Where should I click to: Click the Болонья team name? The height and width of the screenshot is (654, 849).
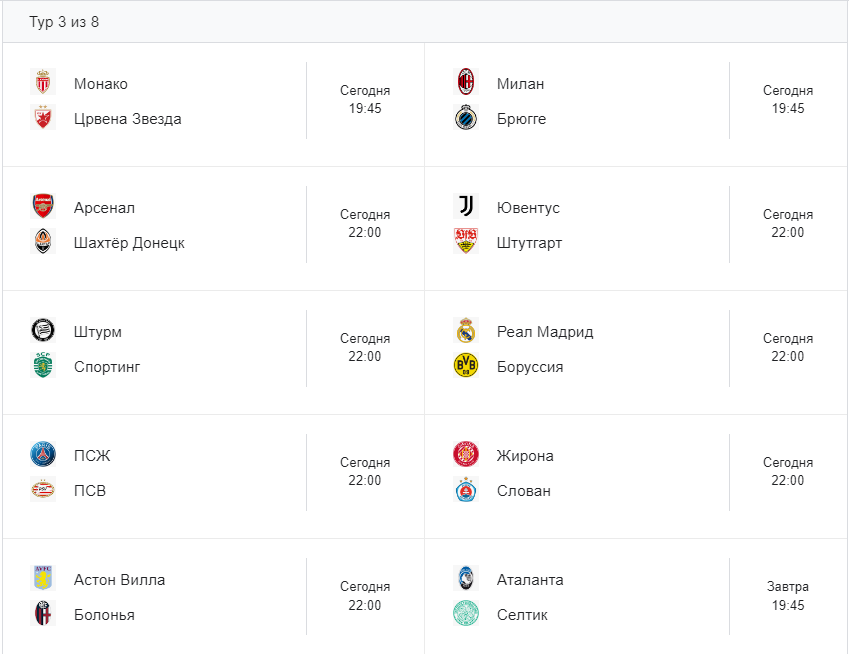104,615
